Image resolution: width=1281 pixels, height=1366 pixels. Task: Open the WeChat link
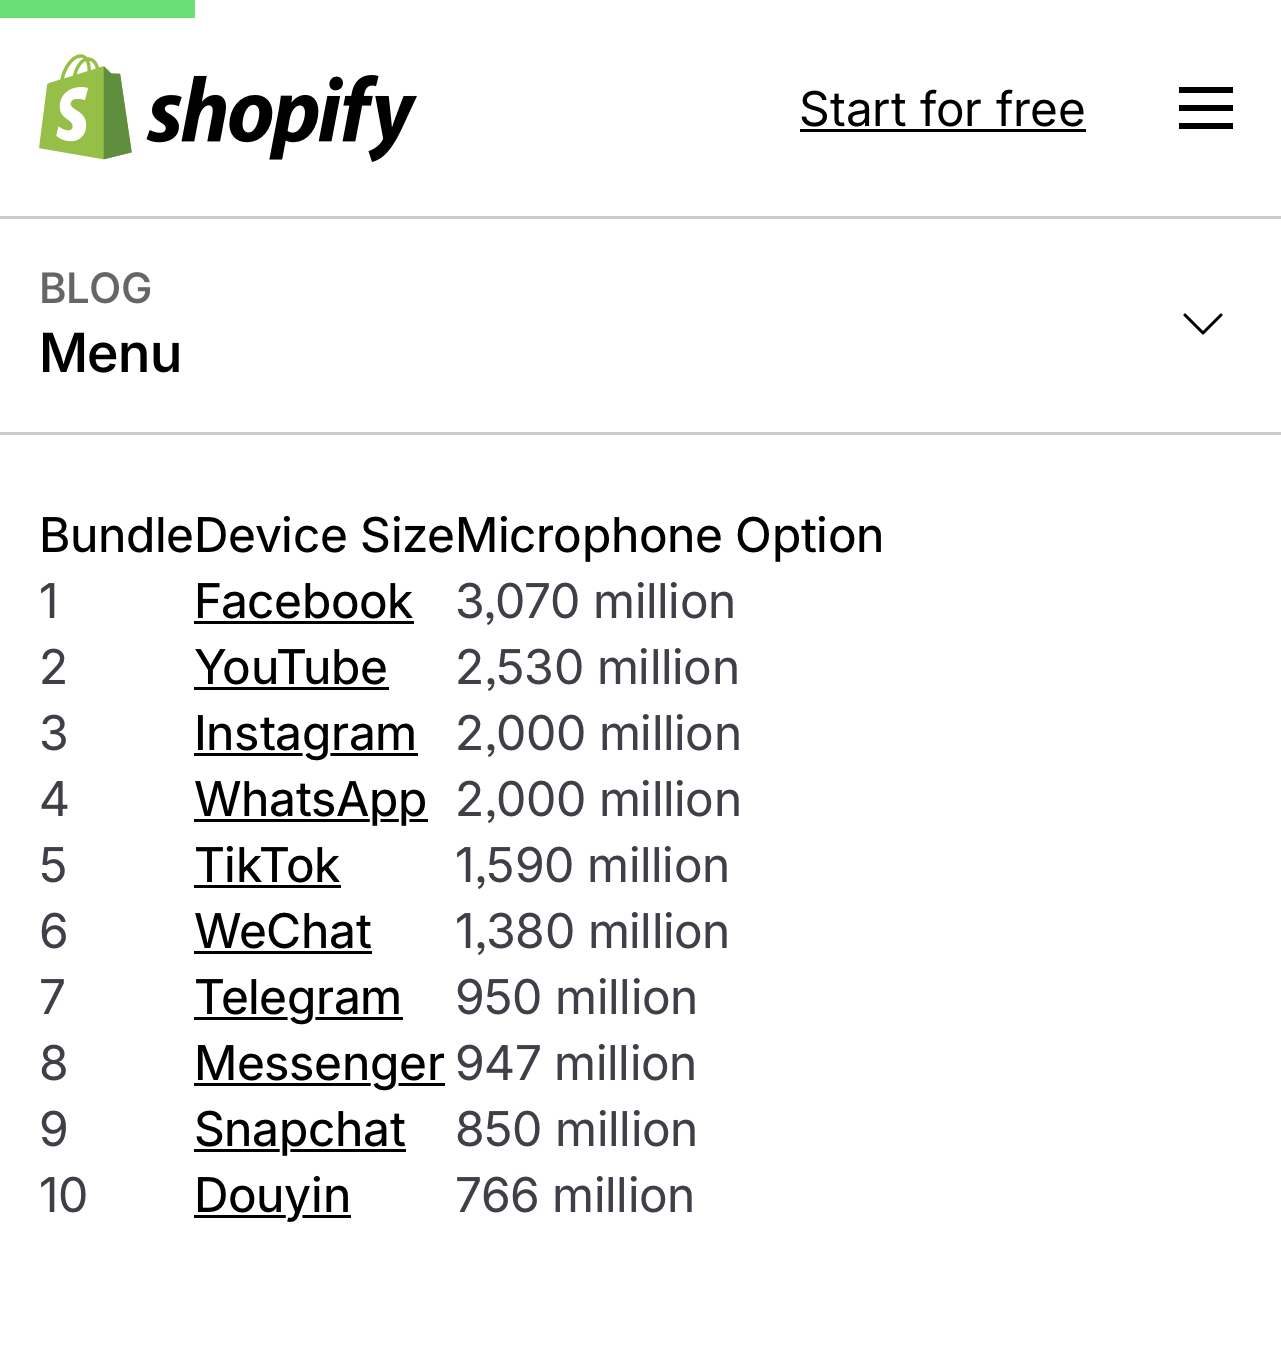283,932
